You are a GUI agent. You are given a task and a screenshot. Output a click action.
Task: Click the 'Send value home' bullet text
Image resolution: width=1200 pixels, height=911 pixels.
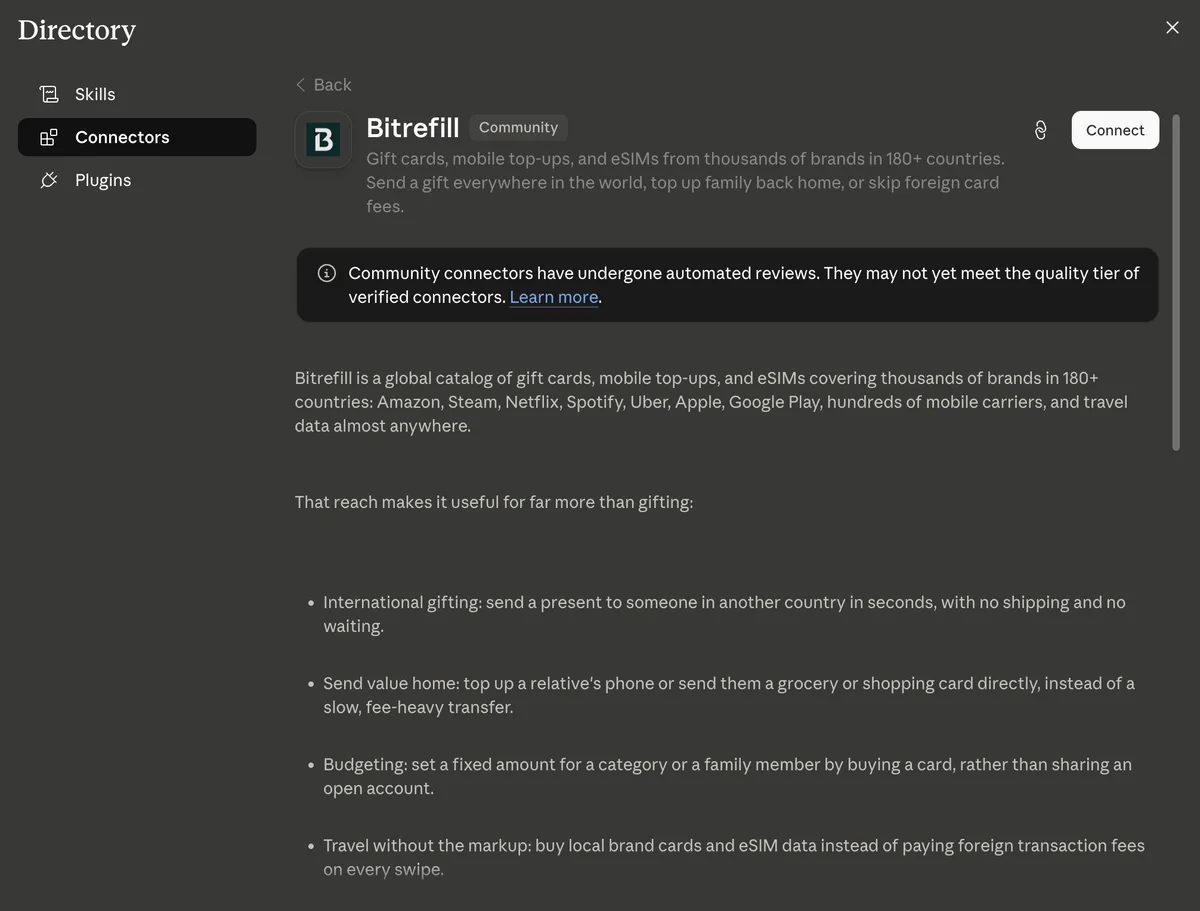coord(729,695)
